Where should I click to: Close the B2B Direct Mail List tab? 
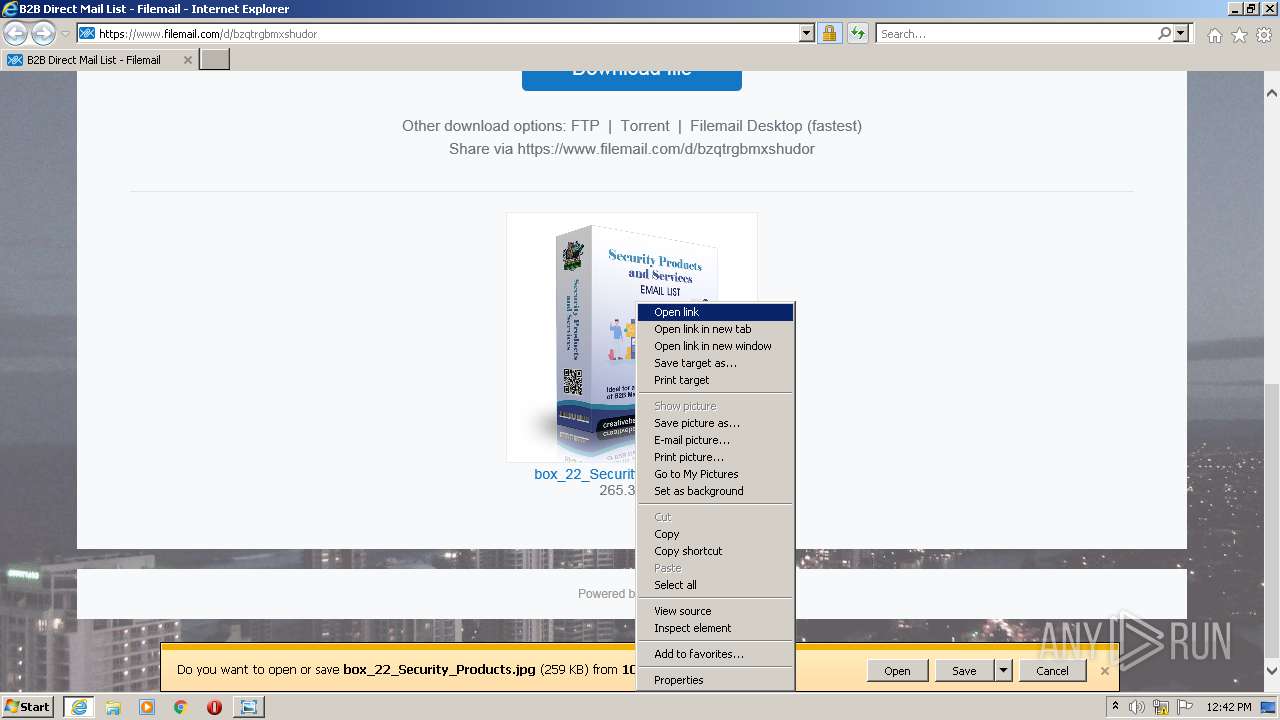click(187, 60)
